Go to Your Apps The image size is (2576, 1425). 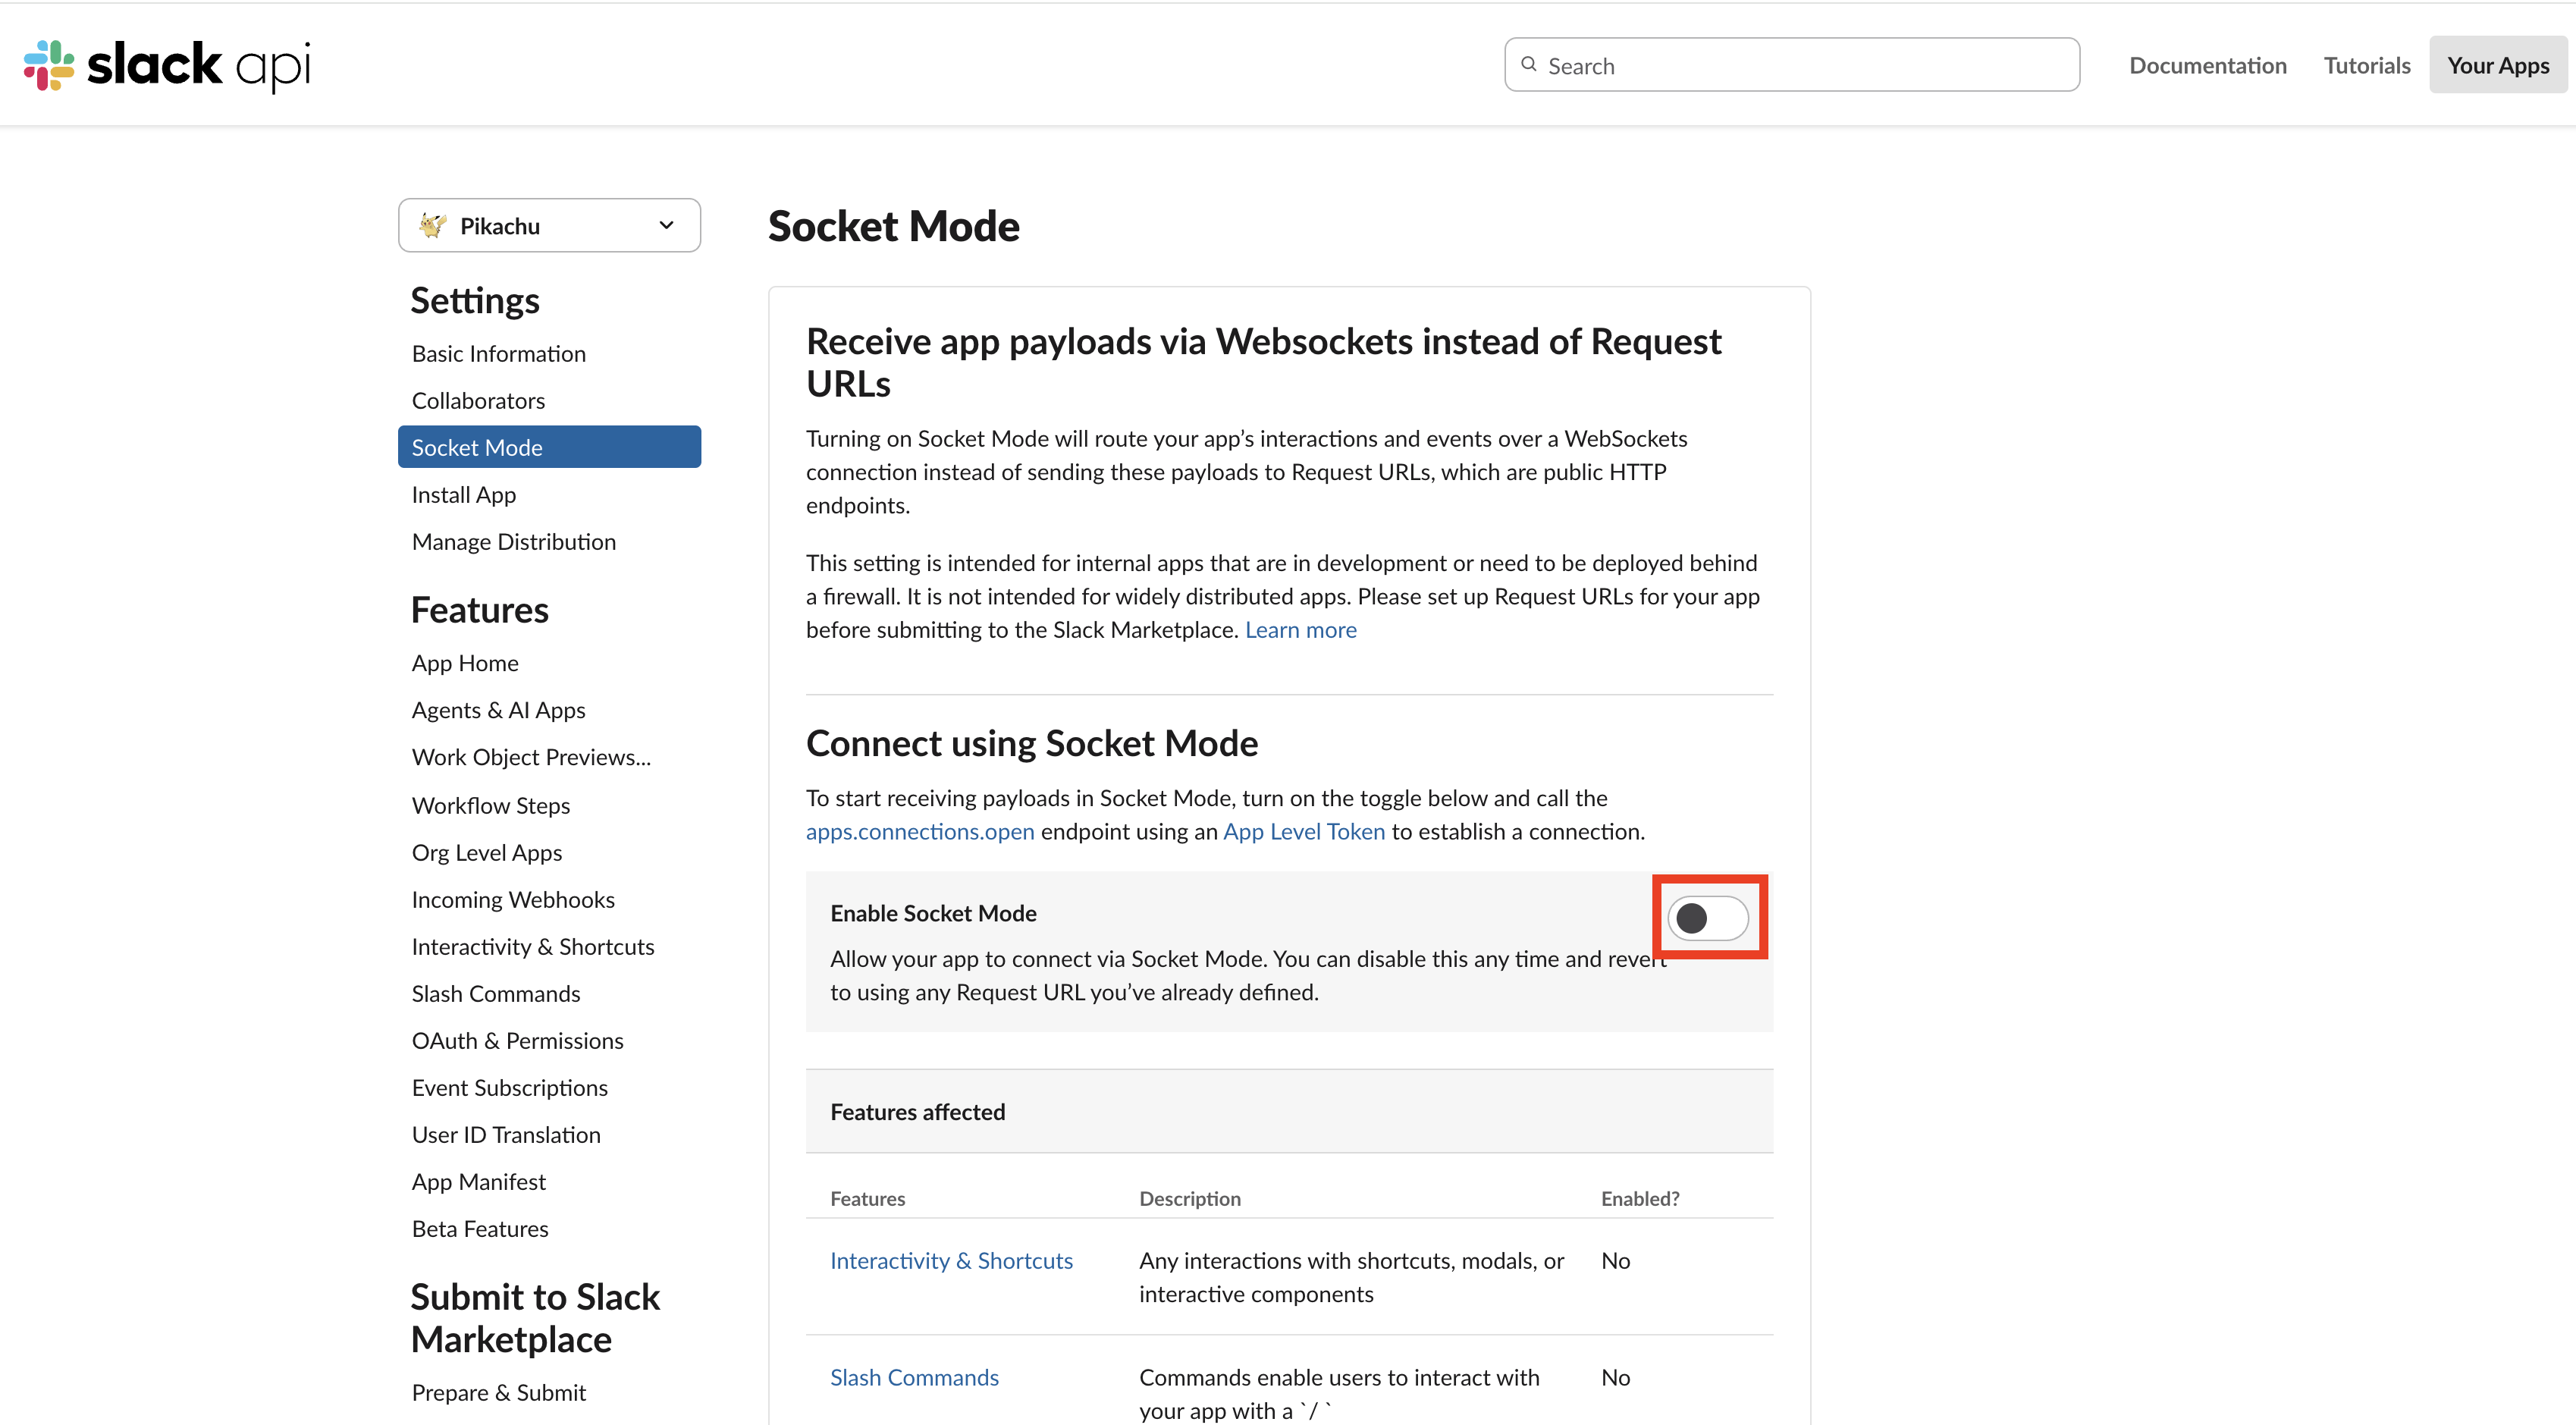pyautogui.click(x=2498, y=65)
